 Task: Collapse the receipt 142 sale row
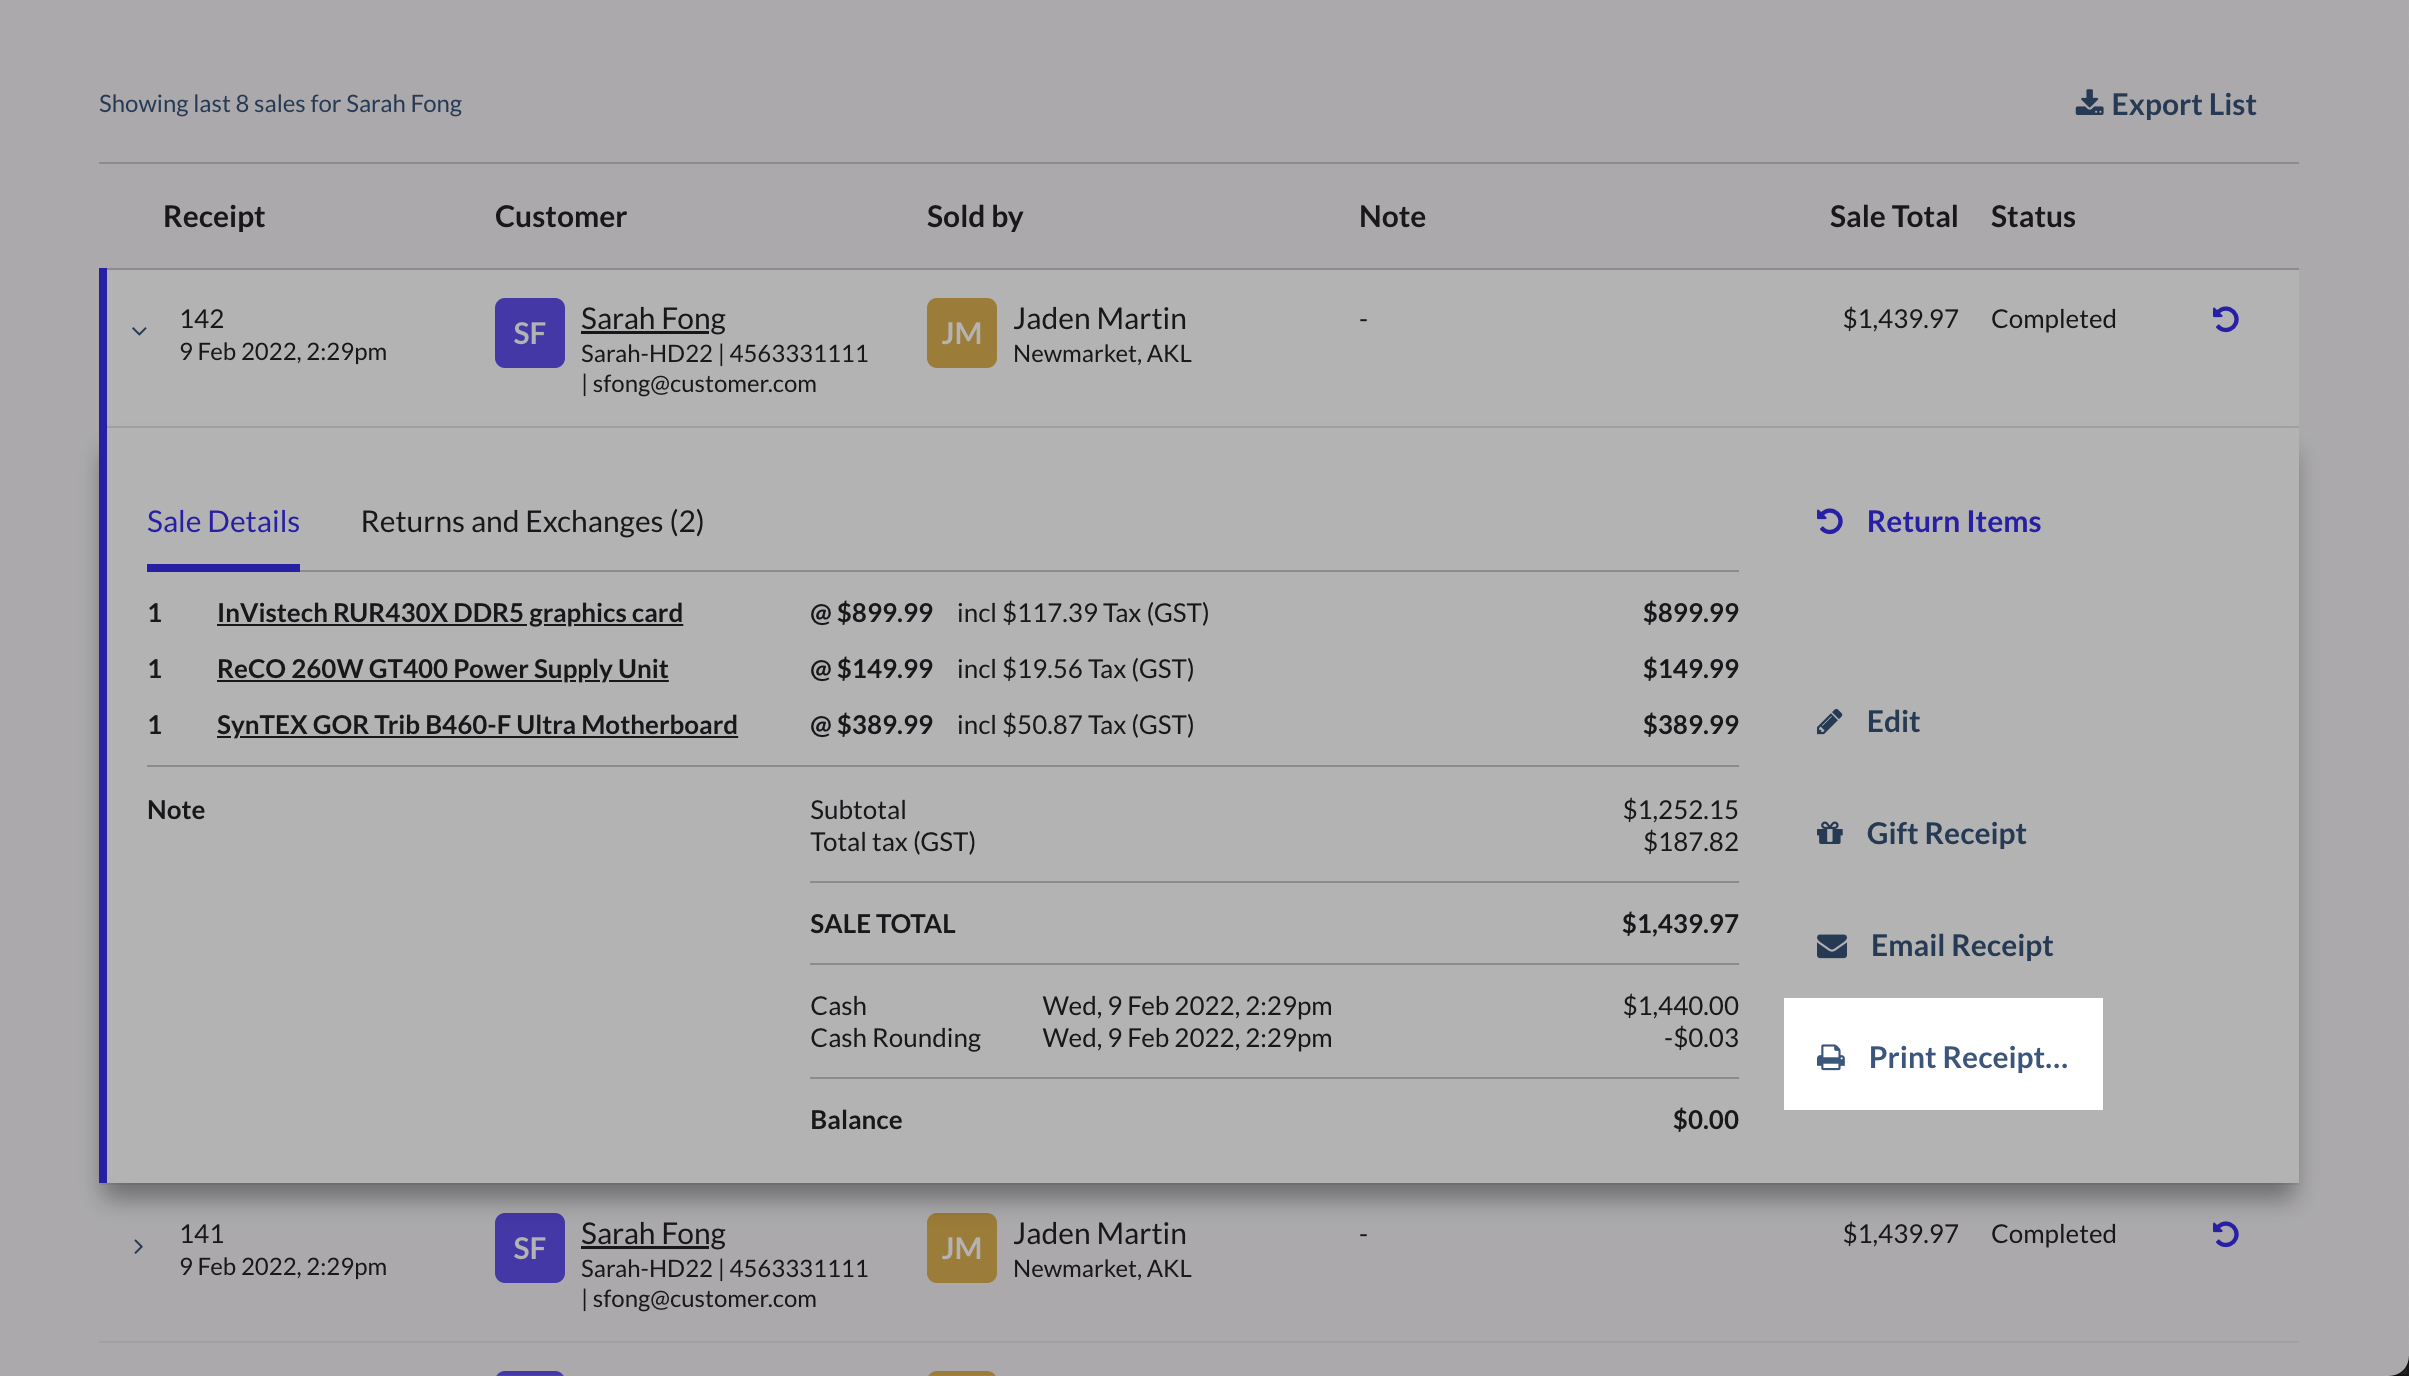[139, 331]
